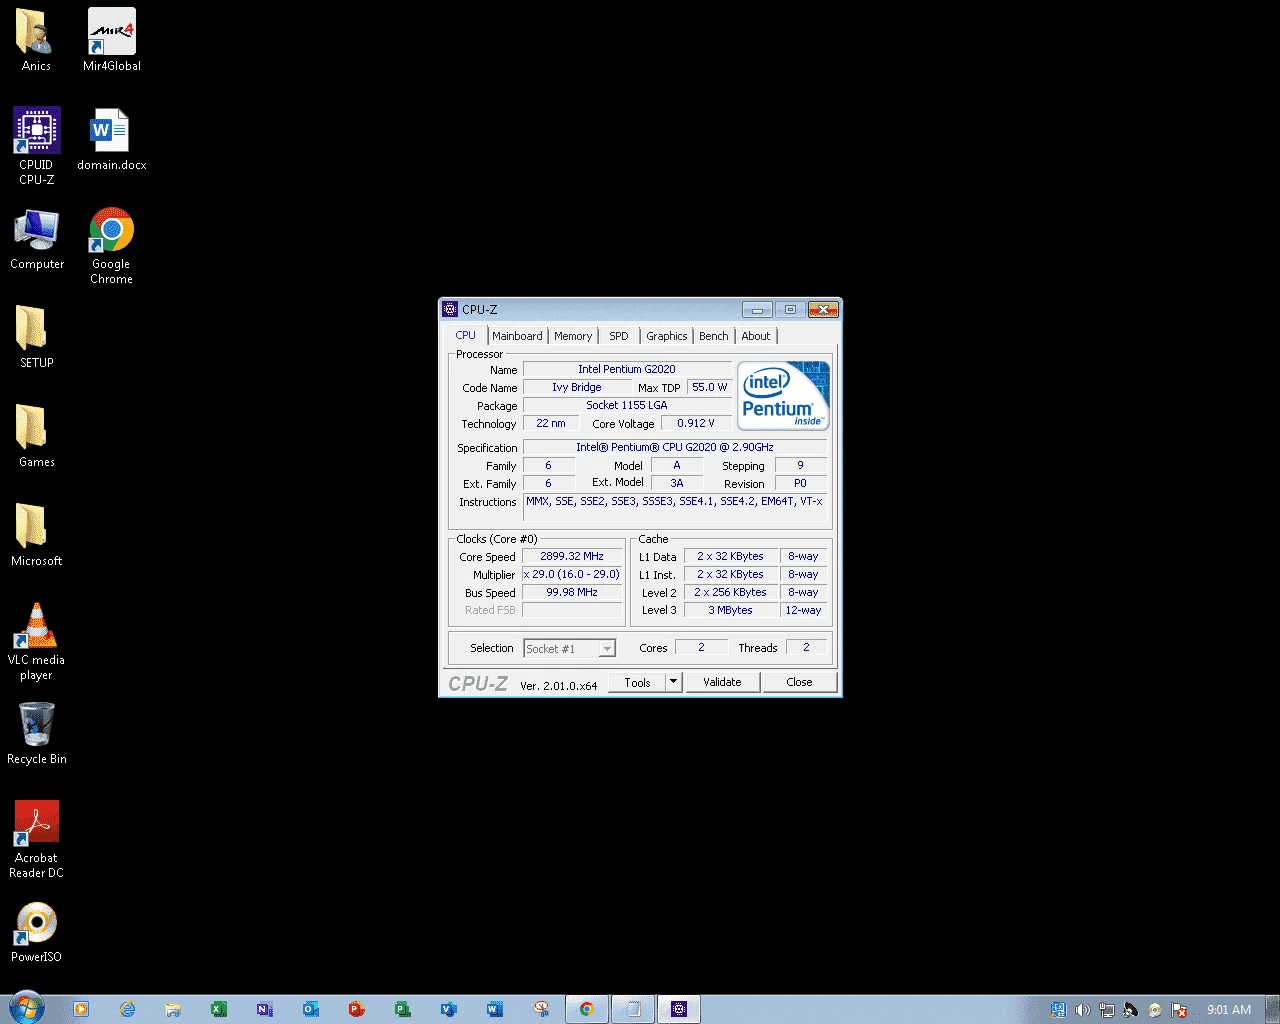1280x1024 pixels.
Task: Click the Show desktop button
Action: pyautogui.click(x=1273, y=1009)
